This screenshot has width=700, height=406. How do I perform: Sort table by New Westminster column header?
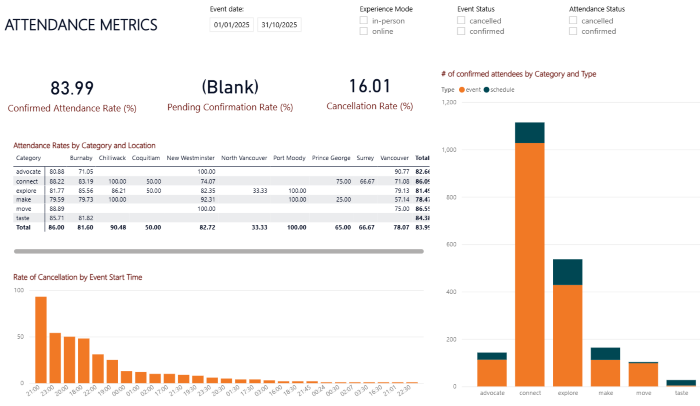pyautogui.click(x=190, y=158)
